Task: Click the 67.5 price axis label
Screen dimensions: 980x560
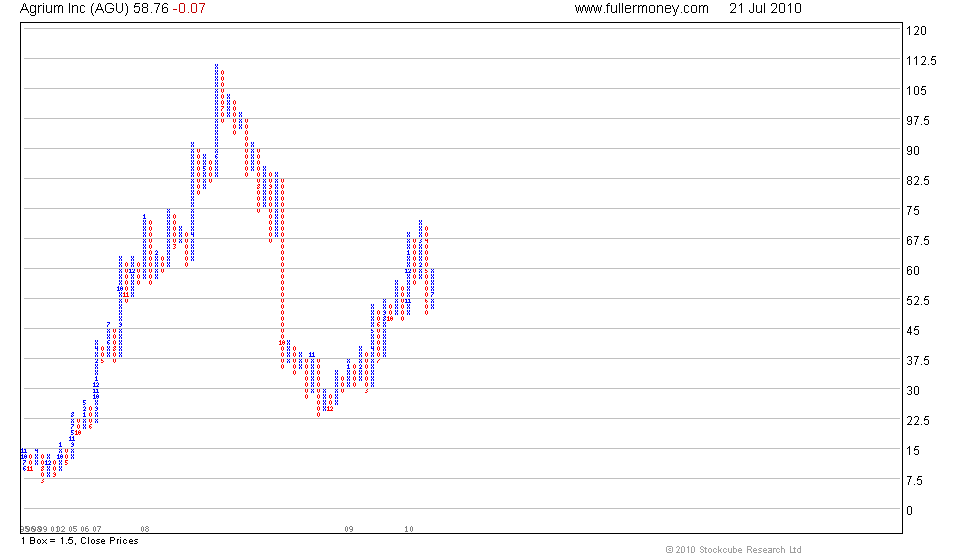Action: point(918,241)
